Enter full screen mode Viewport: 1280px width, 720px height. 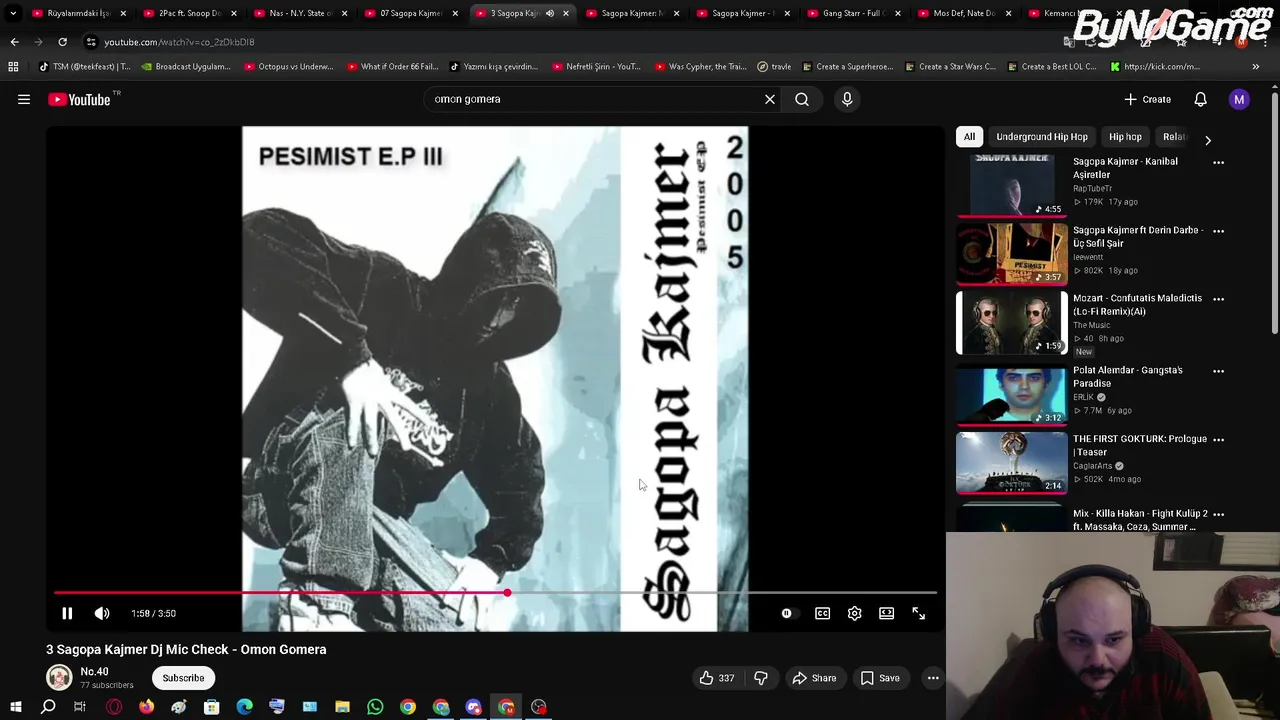pyautogui.click(x=918, y=613)
